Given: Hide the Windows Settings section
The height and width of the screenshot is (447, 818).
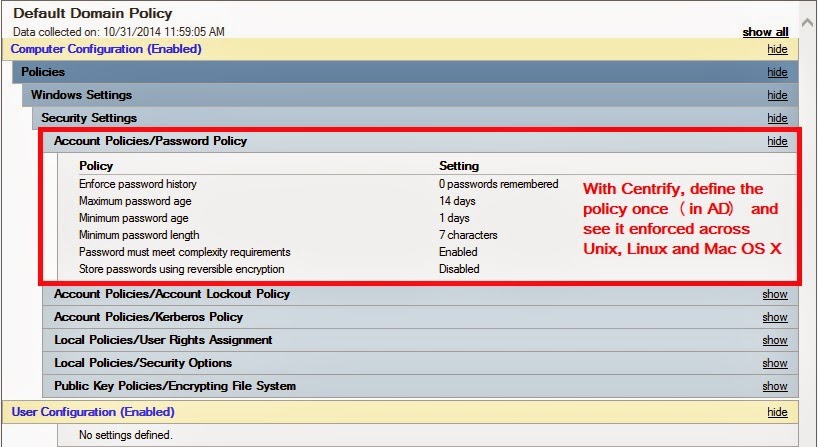Looking at the screenshot, I should [777, 95].
